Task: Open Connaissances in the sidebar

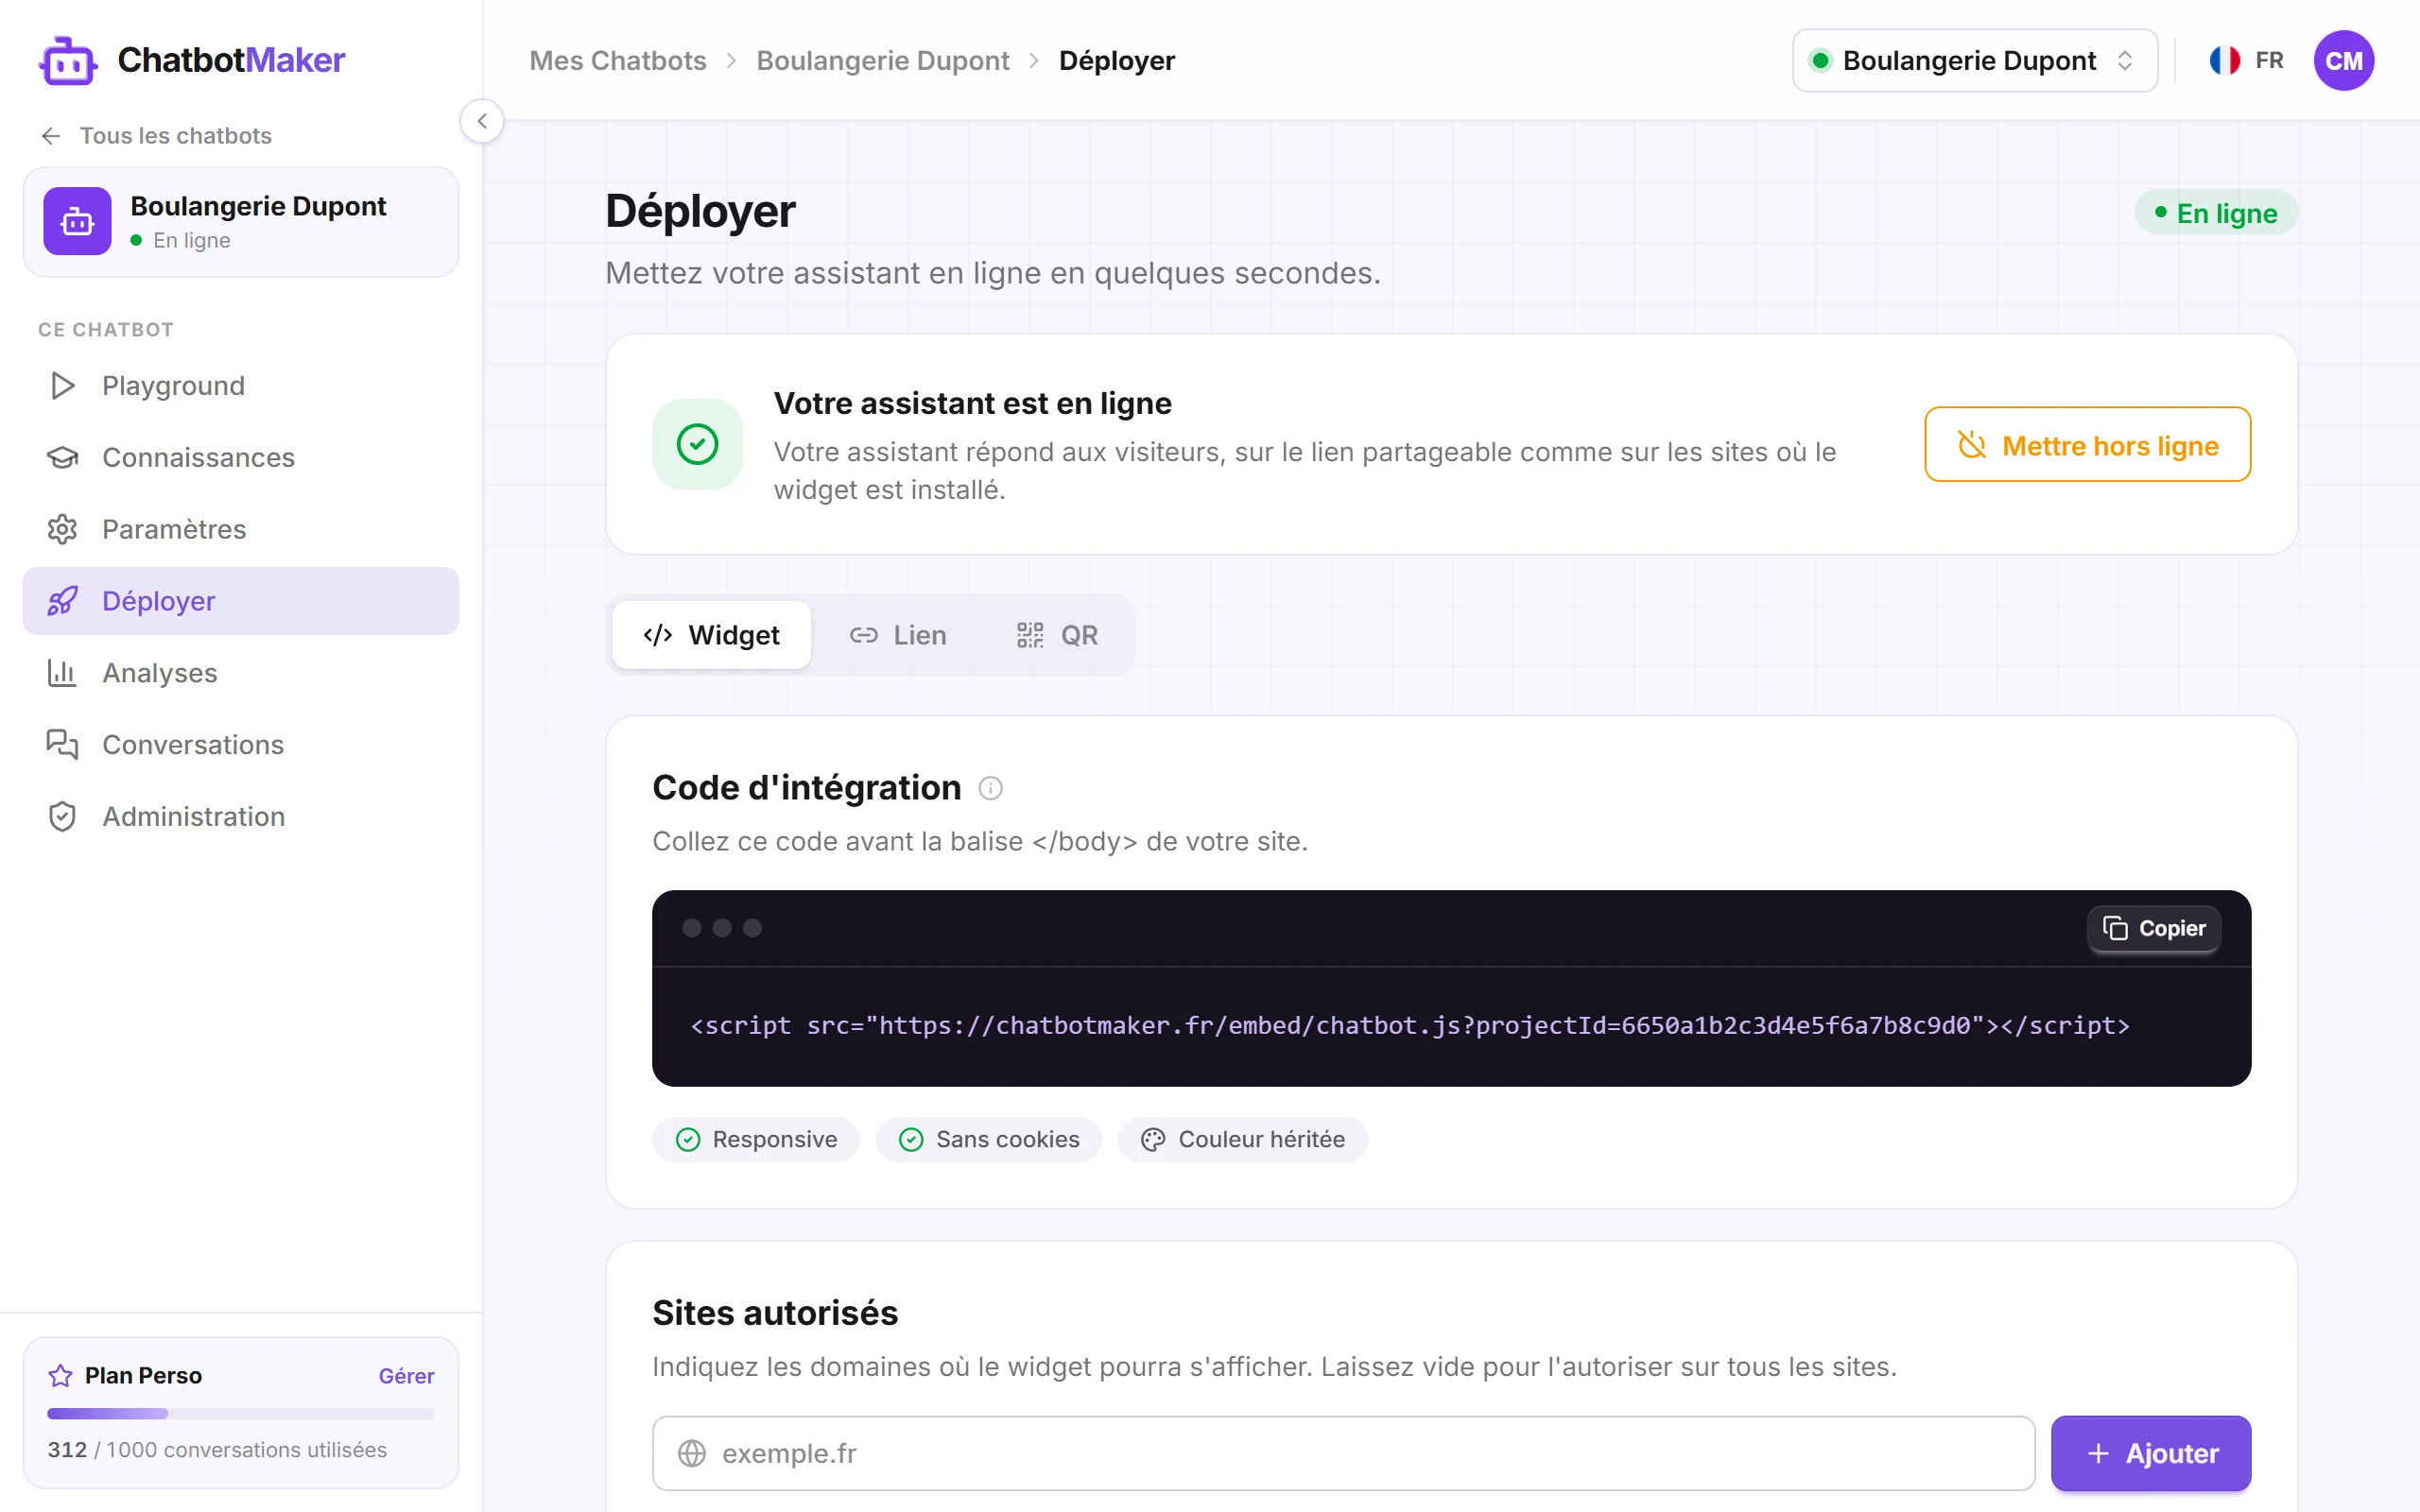Action: click(x=241, y=458)
